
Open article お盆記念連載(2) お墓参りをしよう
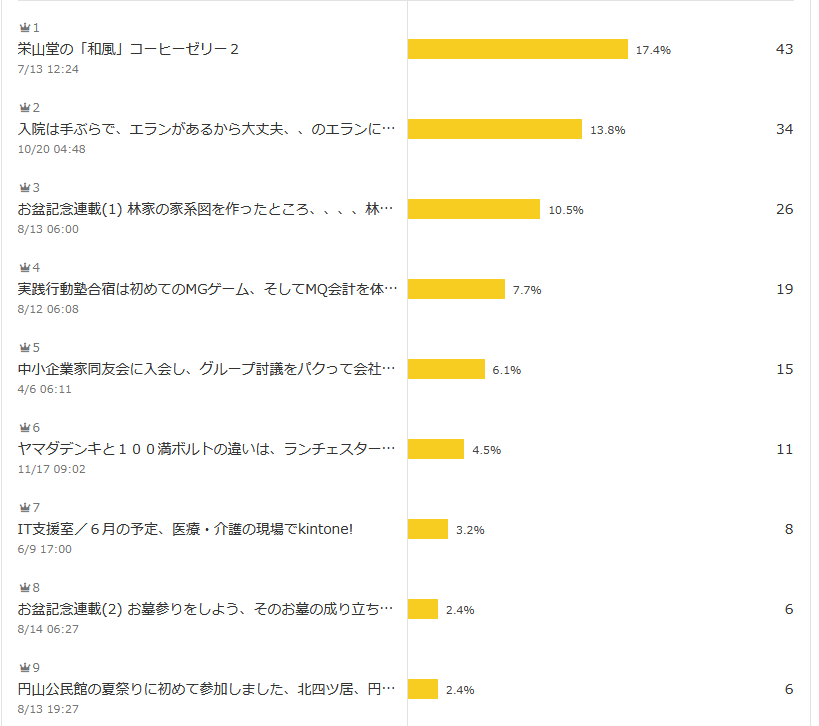(205, 609)
